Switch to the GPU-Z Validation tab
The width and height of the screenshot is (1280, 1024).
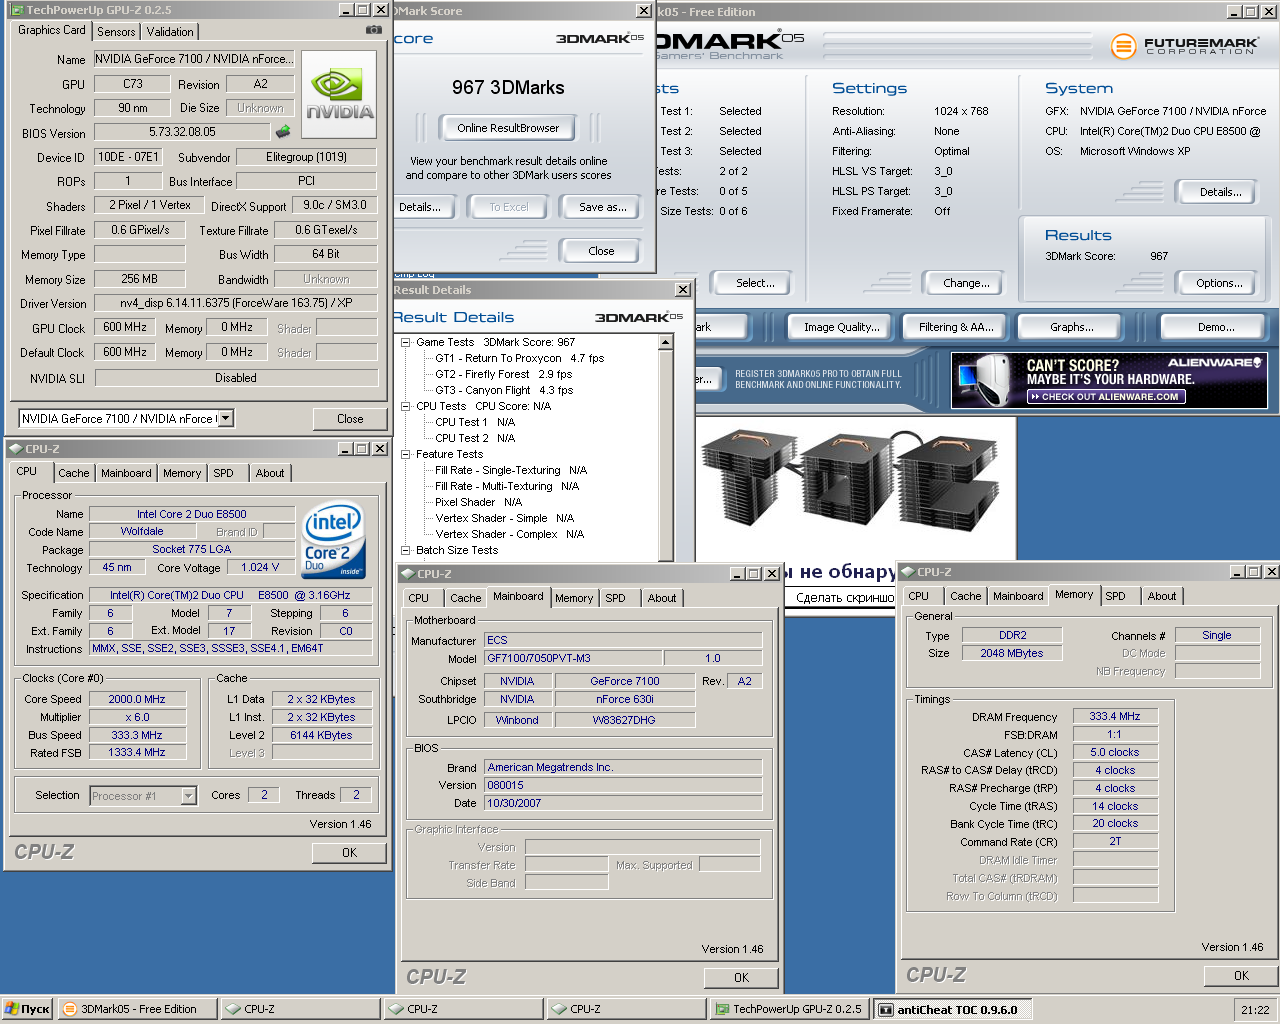coord(170,32)
